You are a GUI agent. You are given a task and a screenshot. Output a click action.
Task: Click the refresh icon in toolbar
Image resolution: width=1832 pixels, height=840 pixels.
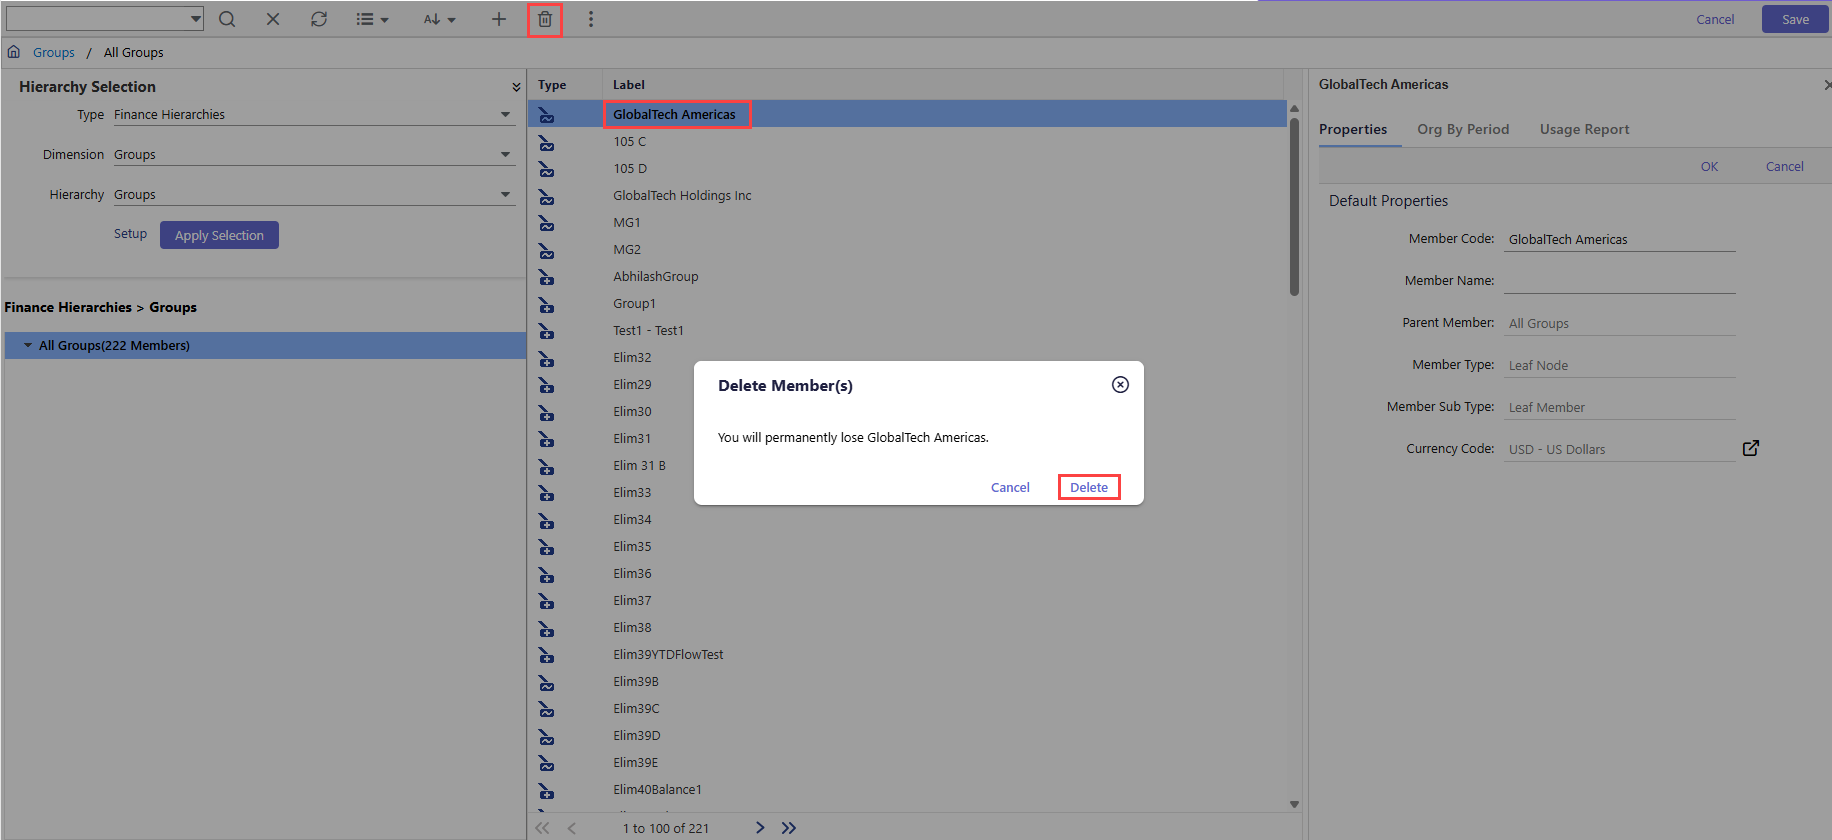click(x=319, y=19)
